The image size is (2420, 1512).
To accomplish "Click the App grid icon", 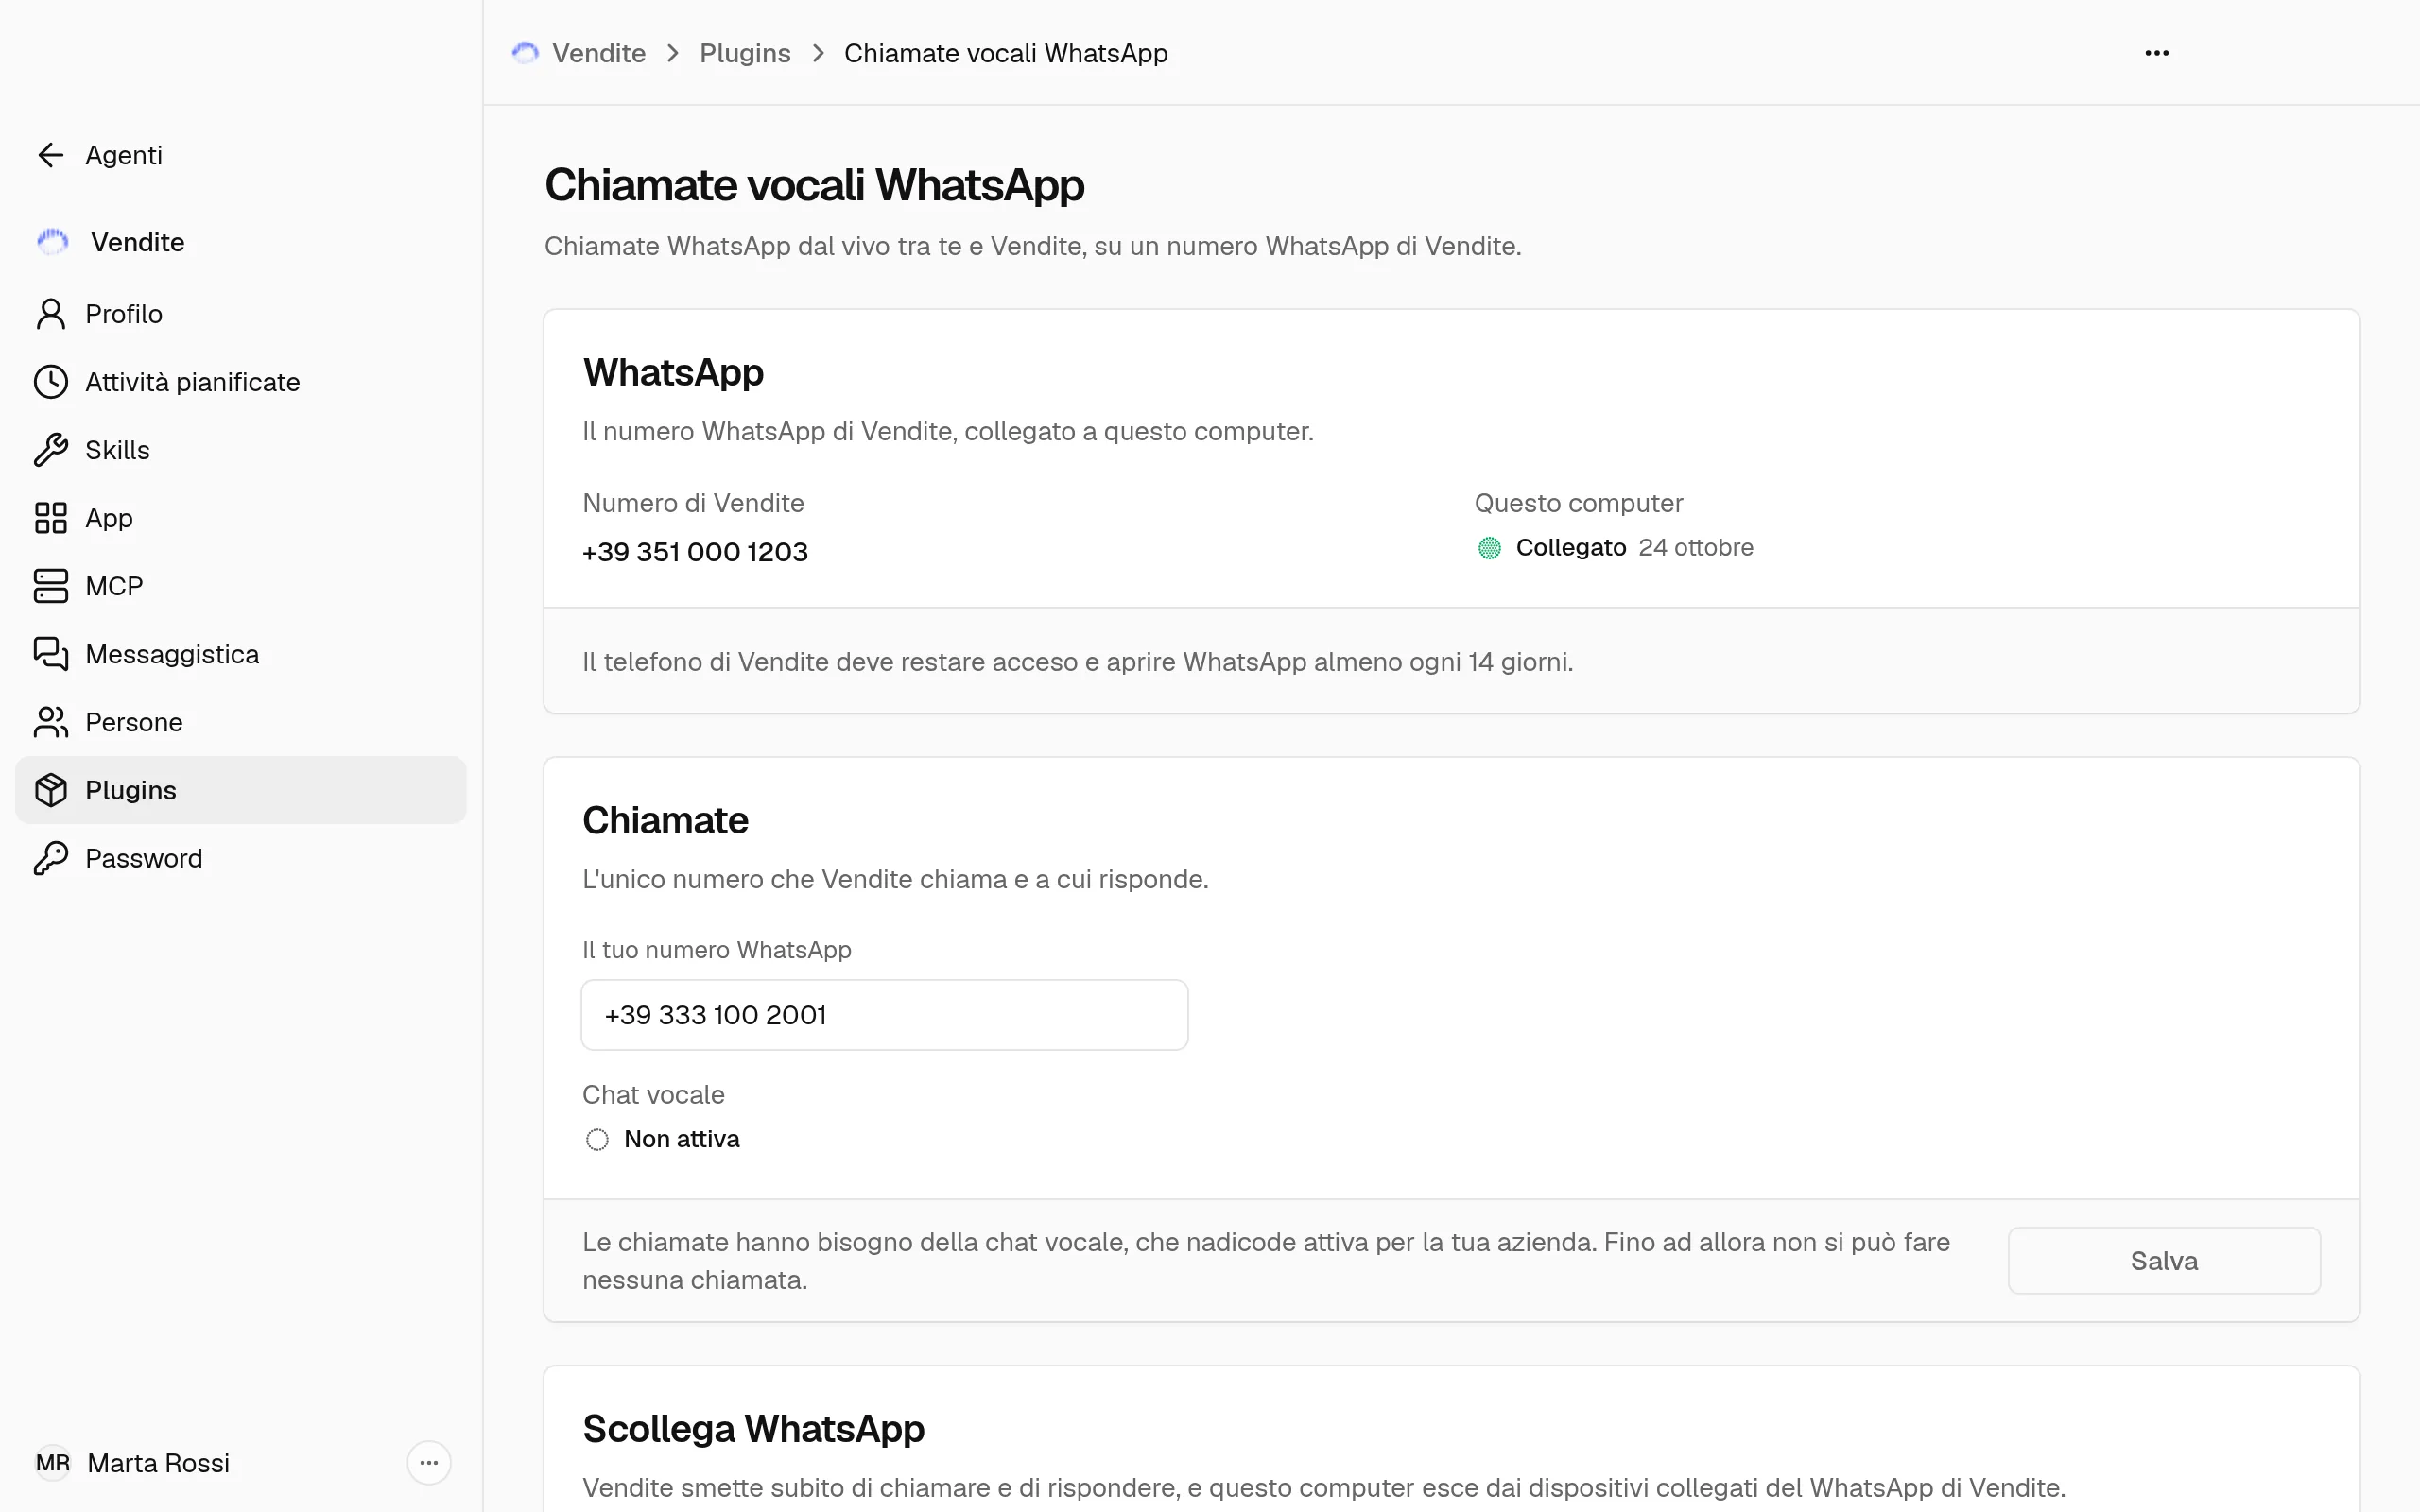I will click(50, 518).
